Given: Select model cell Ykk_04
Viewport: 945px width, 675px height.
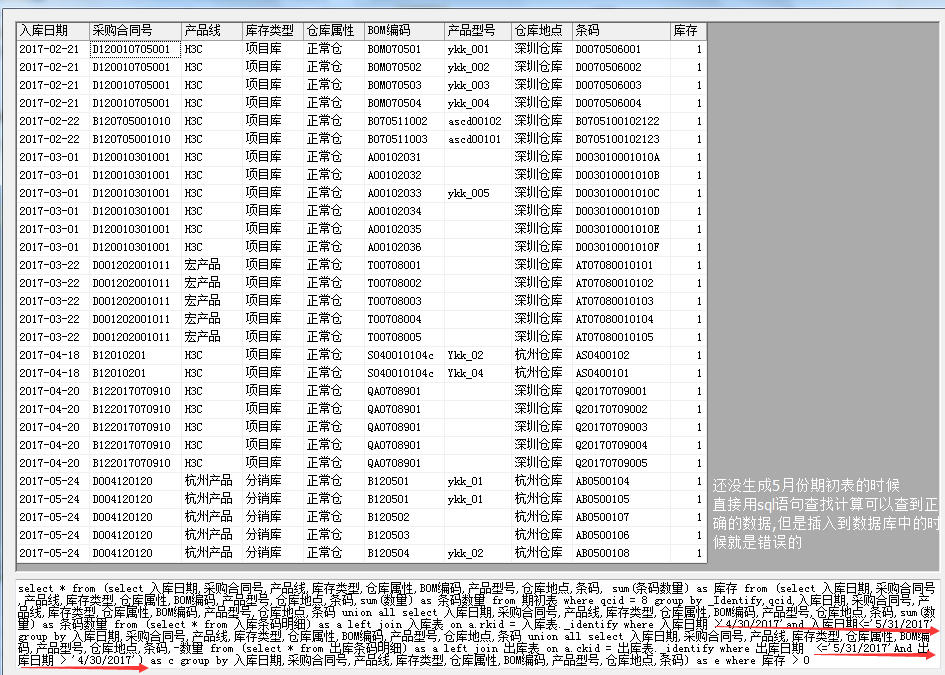Looking at the screenshot, I should [x=478, y=374].
